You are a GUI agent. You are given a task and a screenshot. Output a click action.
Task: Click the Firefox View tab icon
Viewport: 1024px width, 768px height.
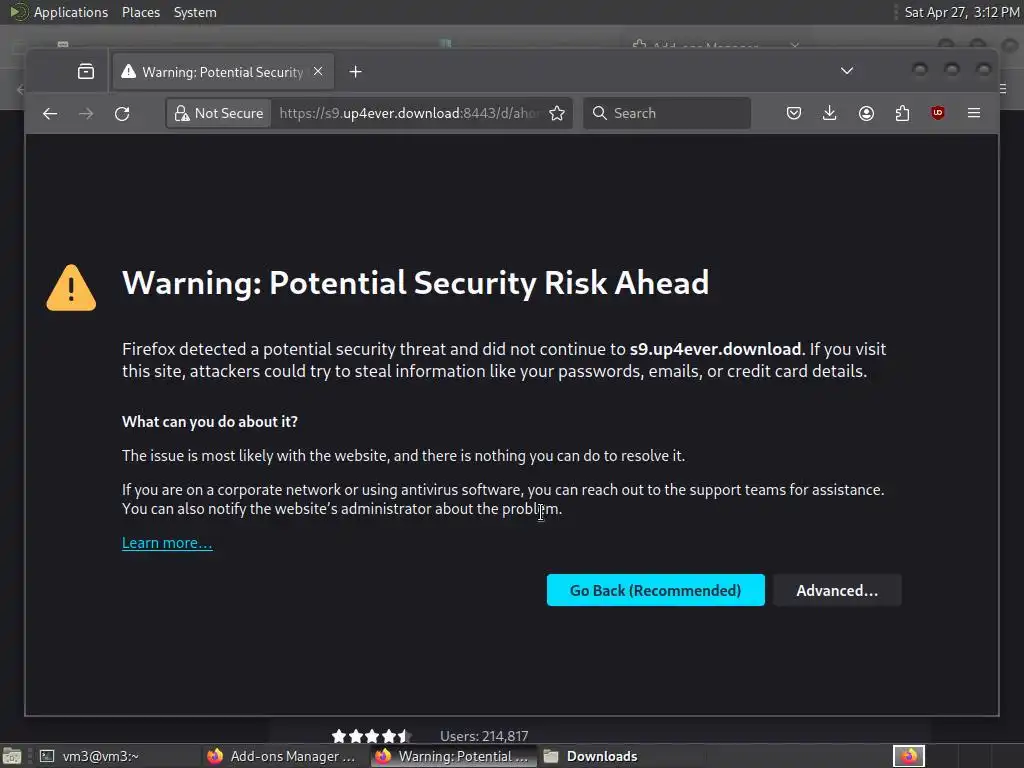click(86, 71)
